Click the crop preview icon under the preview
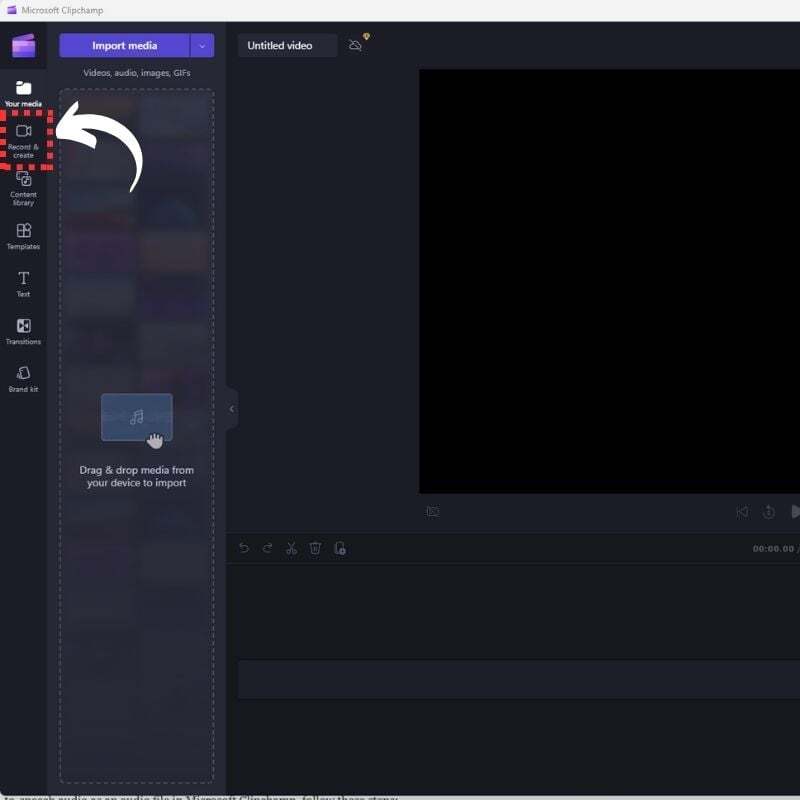The height and width of the screenshot is (800, 800). coord(433,511)
